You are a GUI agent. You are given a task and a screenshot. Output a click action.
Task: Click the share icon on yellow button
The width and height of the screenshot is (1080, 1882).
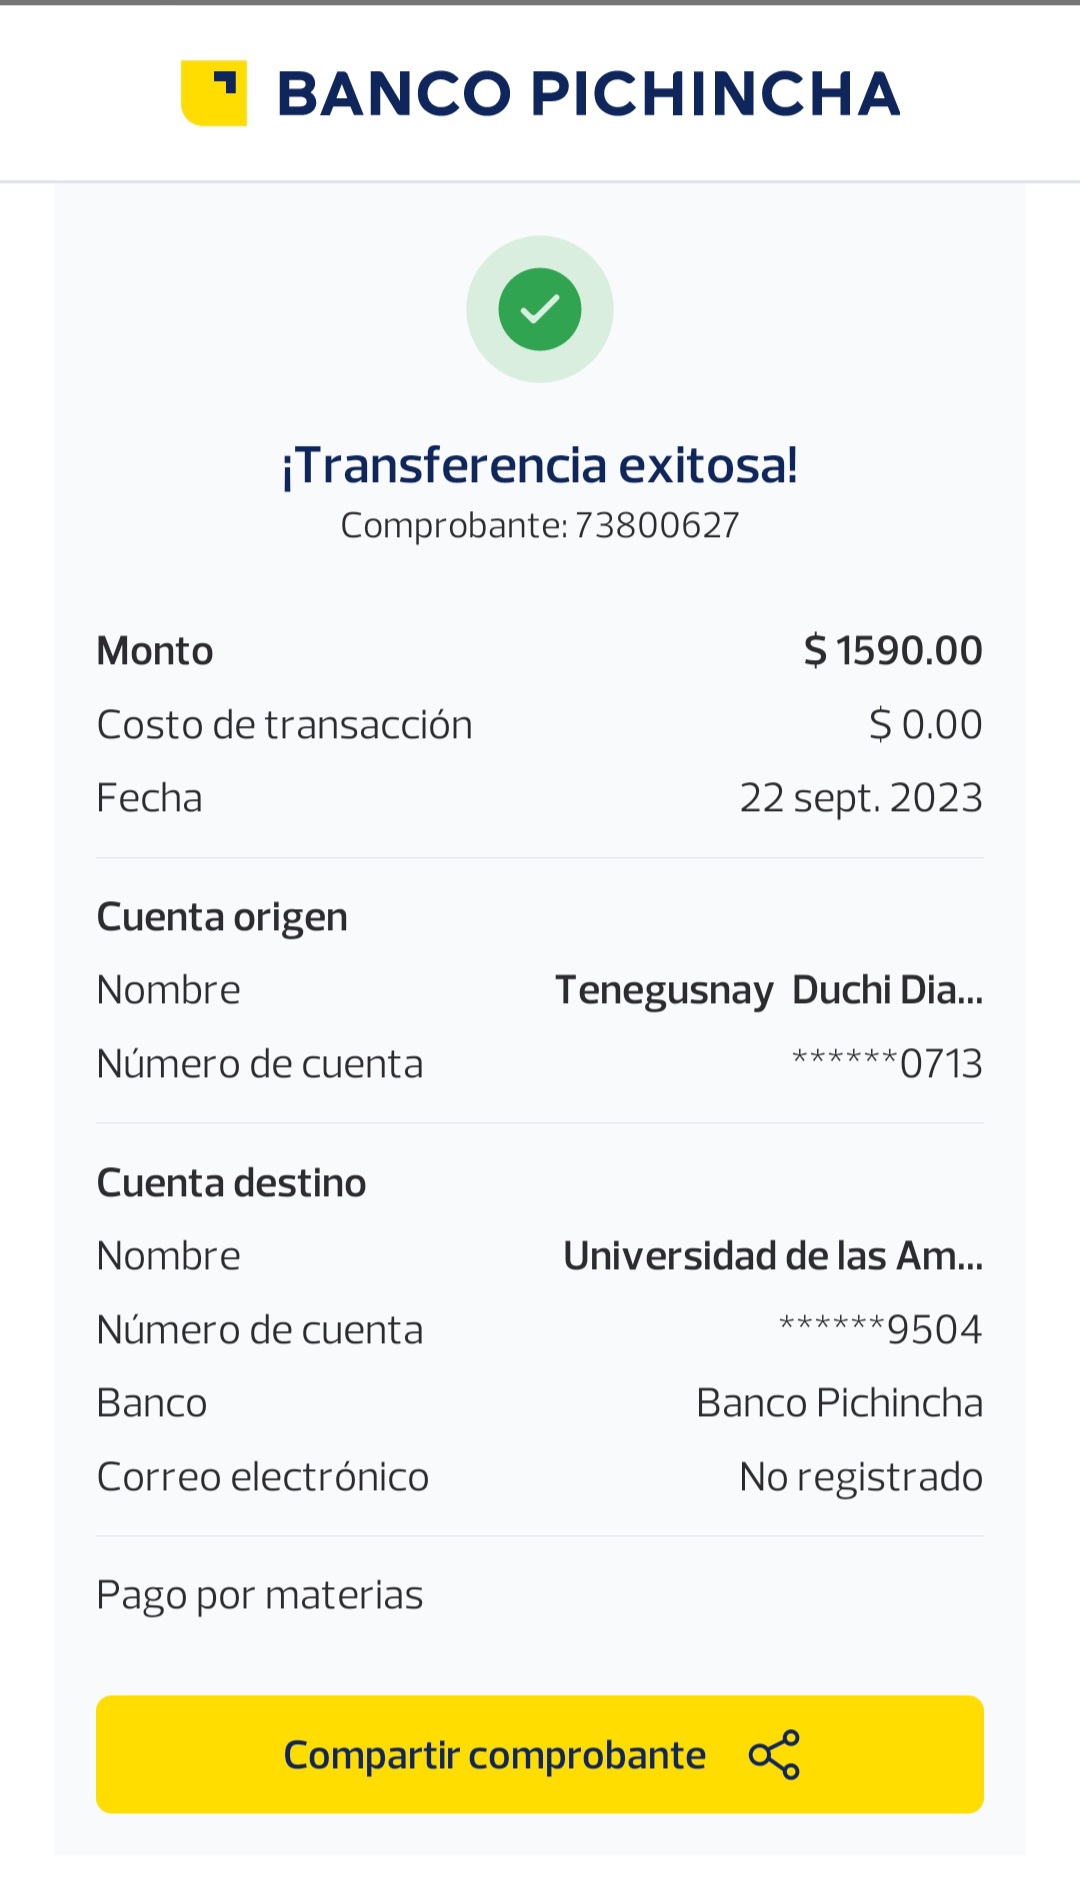[775, 1754]
